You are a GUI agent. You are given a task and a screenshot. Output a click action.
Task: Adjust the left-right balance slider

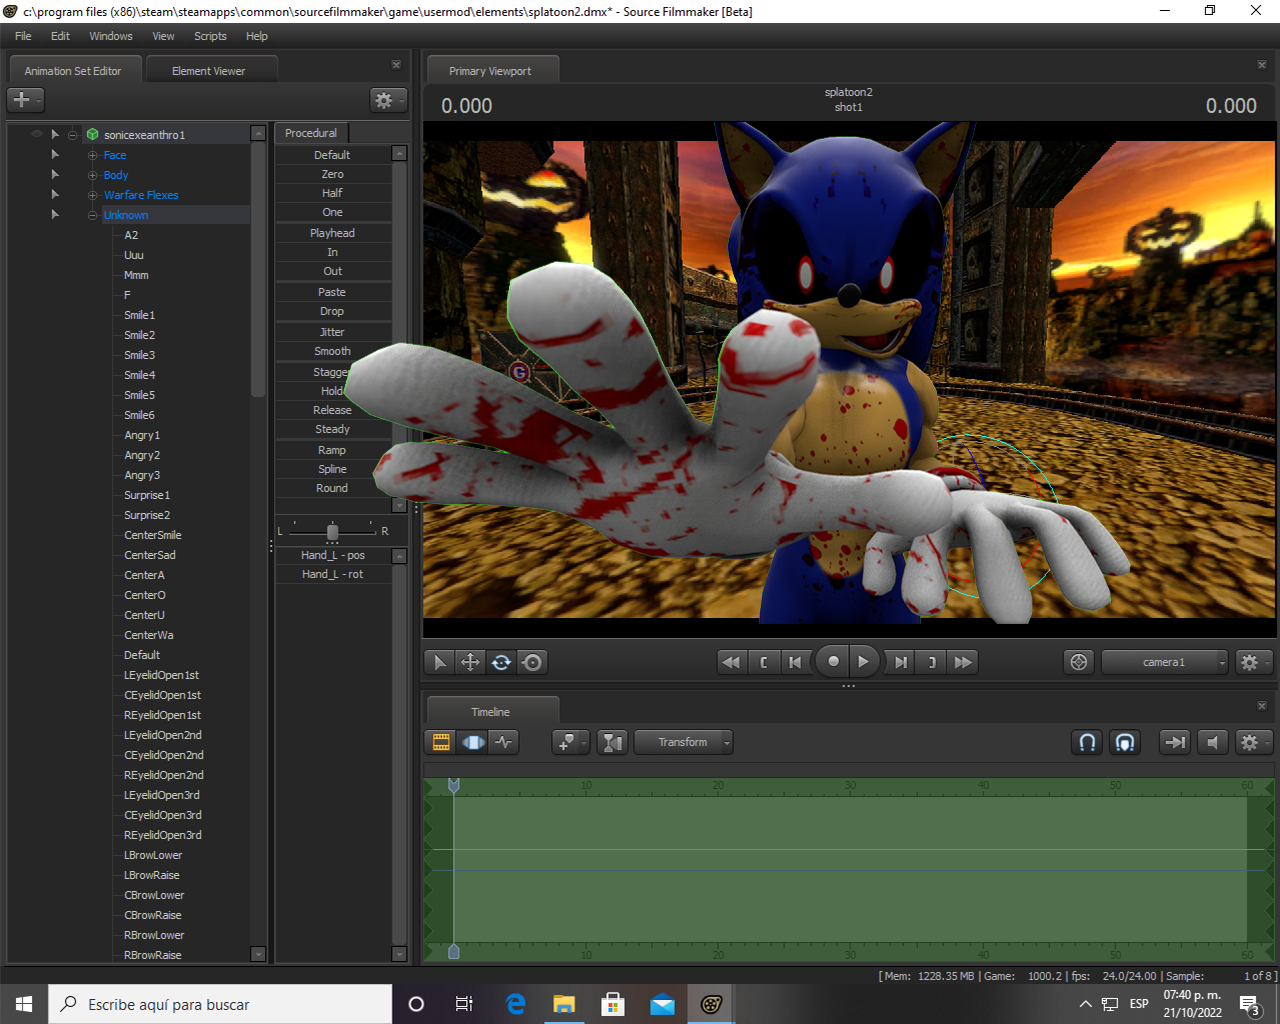click(332, 531)
